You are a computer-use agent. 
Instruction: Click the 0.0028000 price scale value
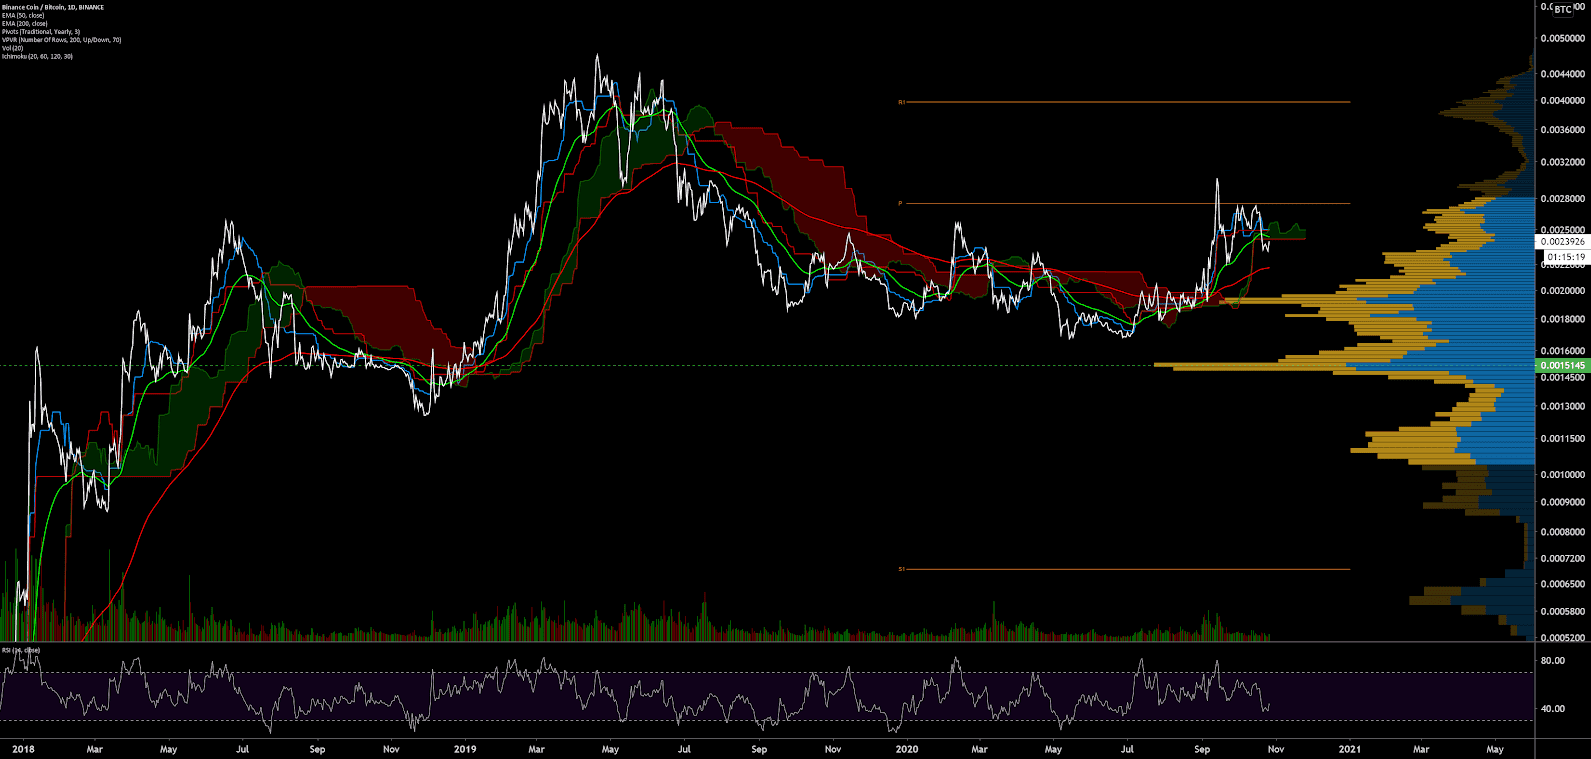click(1563, 199)
